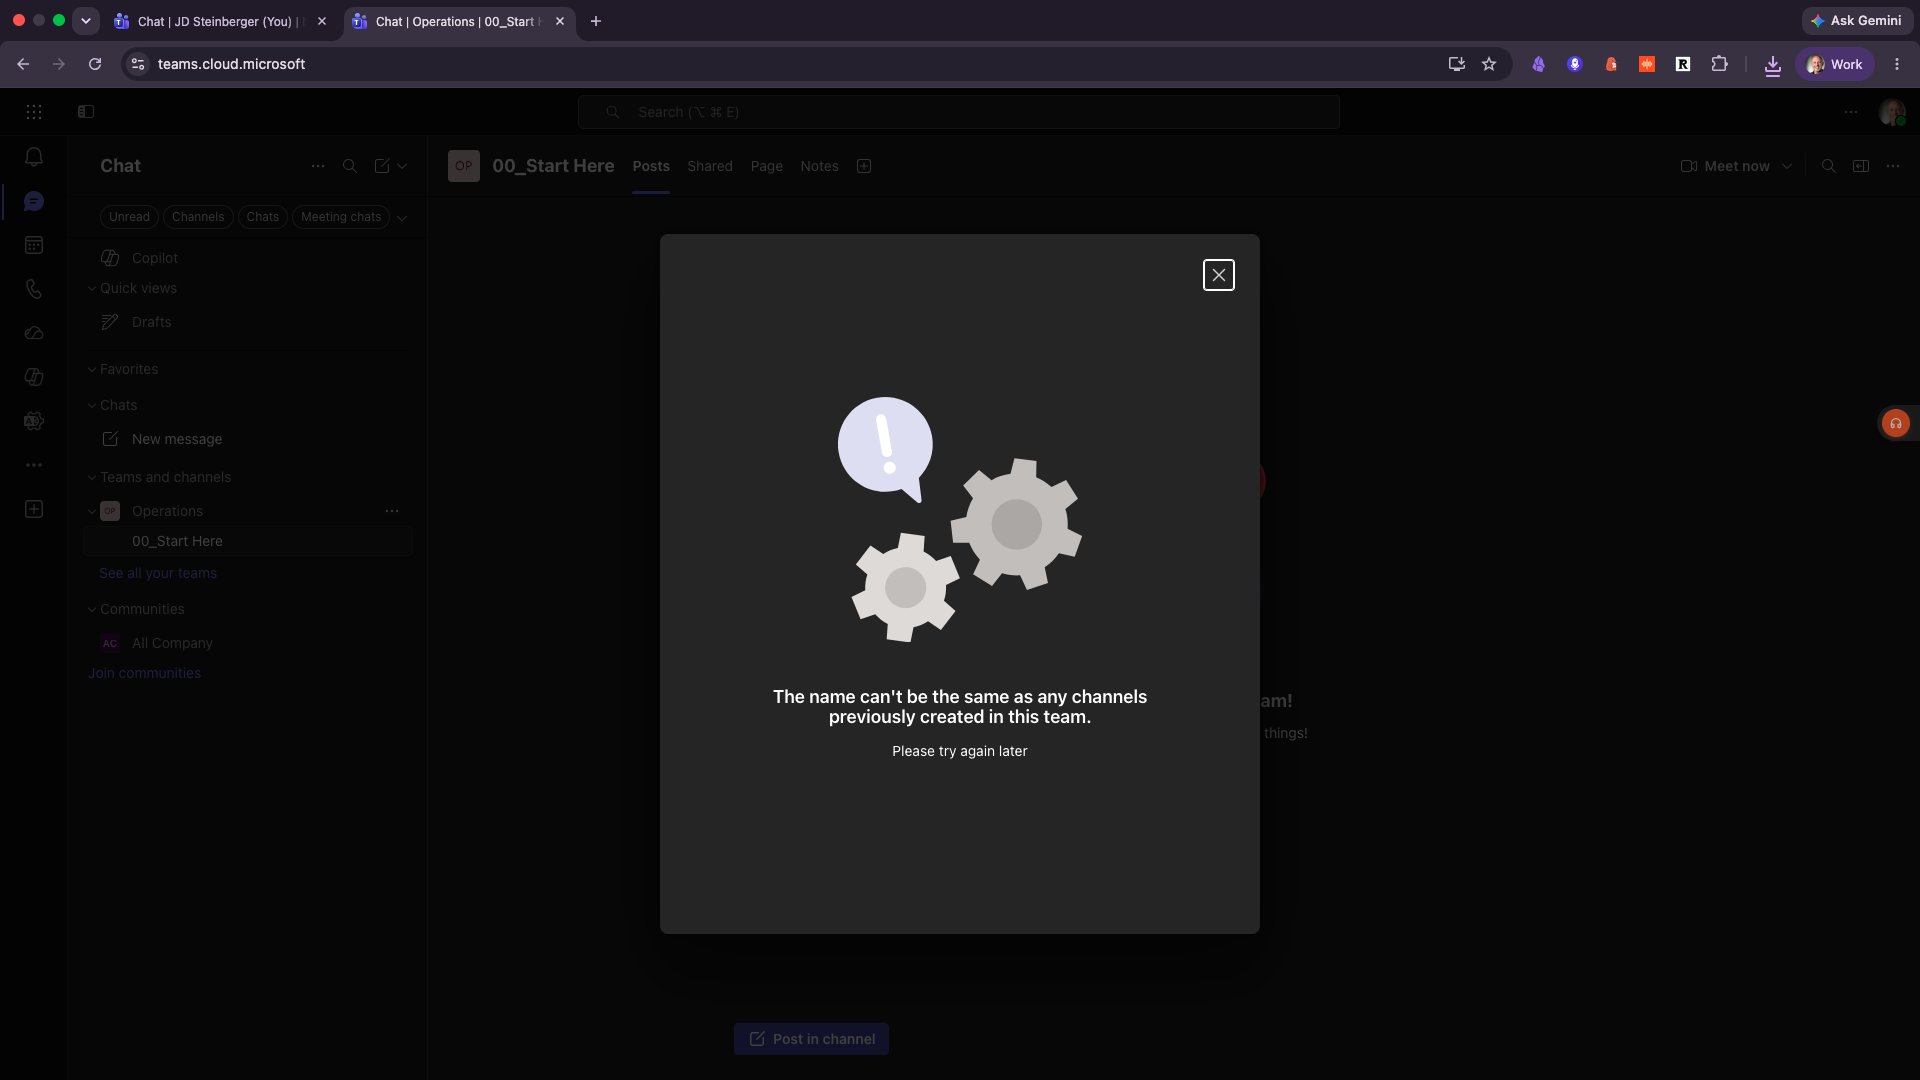Open channel more options ellipsis
The width and height of the screenshot is (1920, 1080).
(1893, 166)
